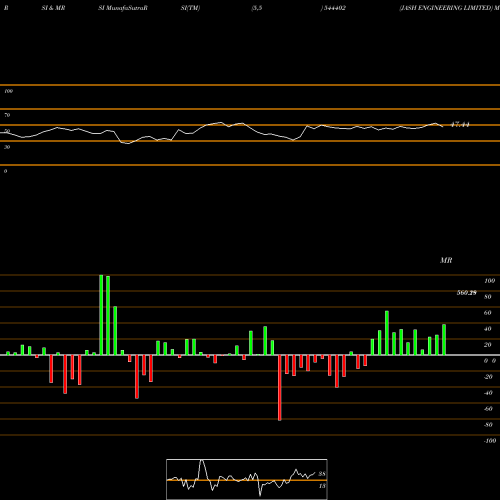Click the 15 value in mini chart

click(322, 486)
